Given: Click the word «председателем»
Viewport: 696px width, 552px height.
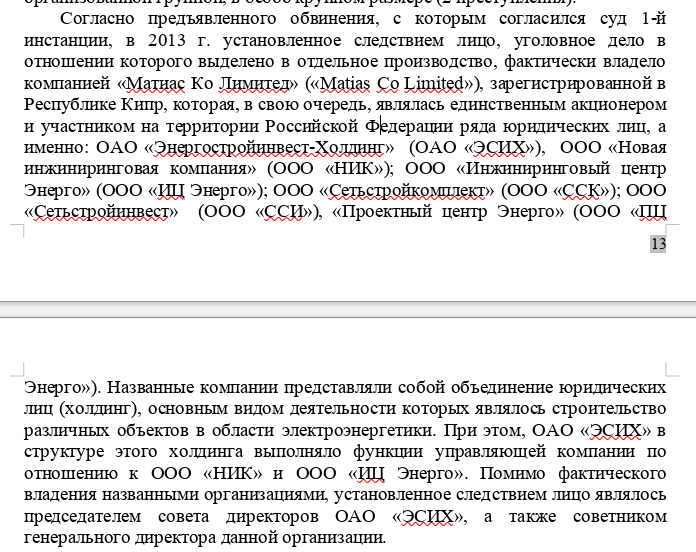Looking at the screenshot, I should click(x=83, y=517).
